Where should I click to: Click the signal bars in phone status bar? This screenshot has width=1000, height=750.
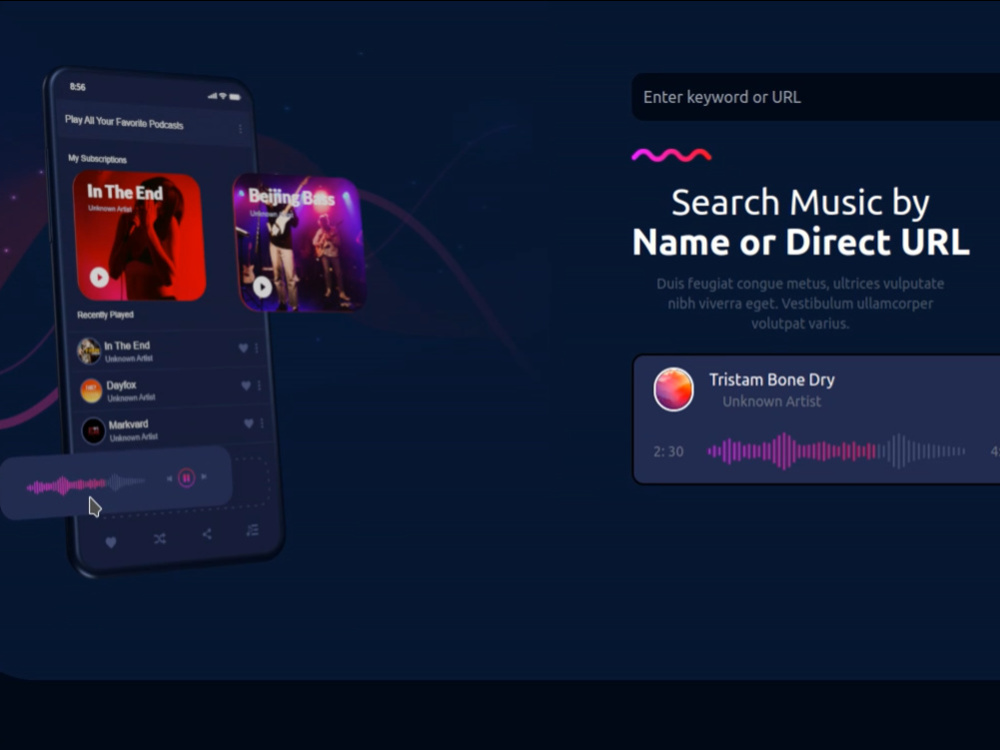212,96
